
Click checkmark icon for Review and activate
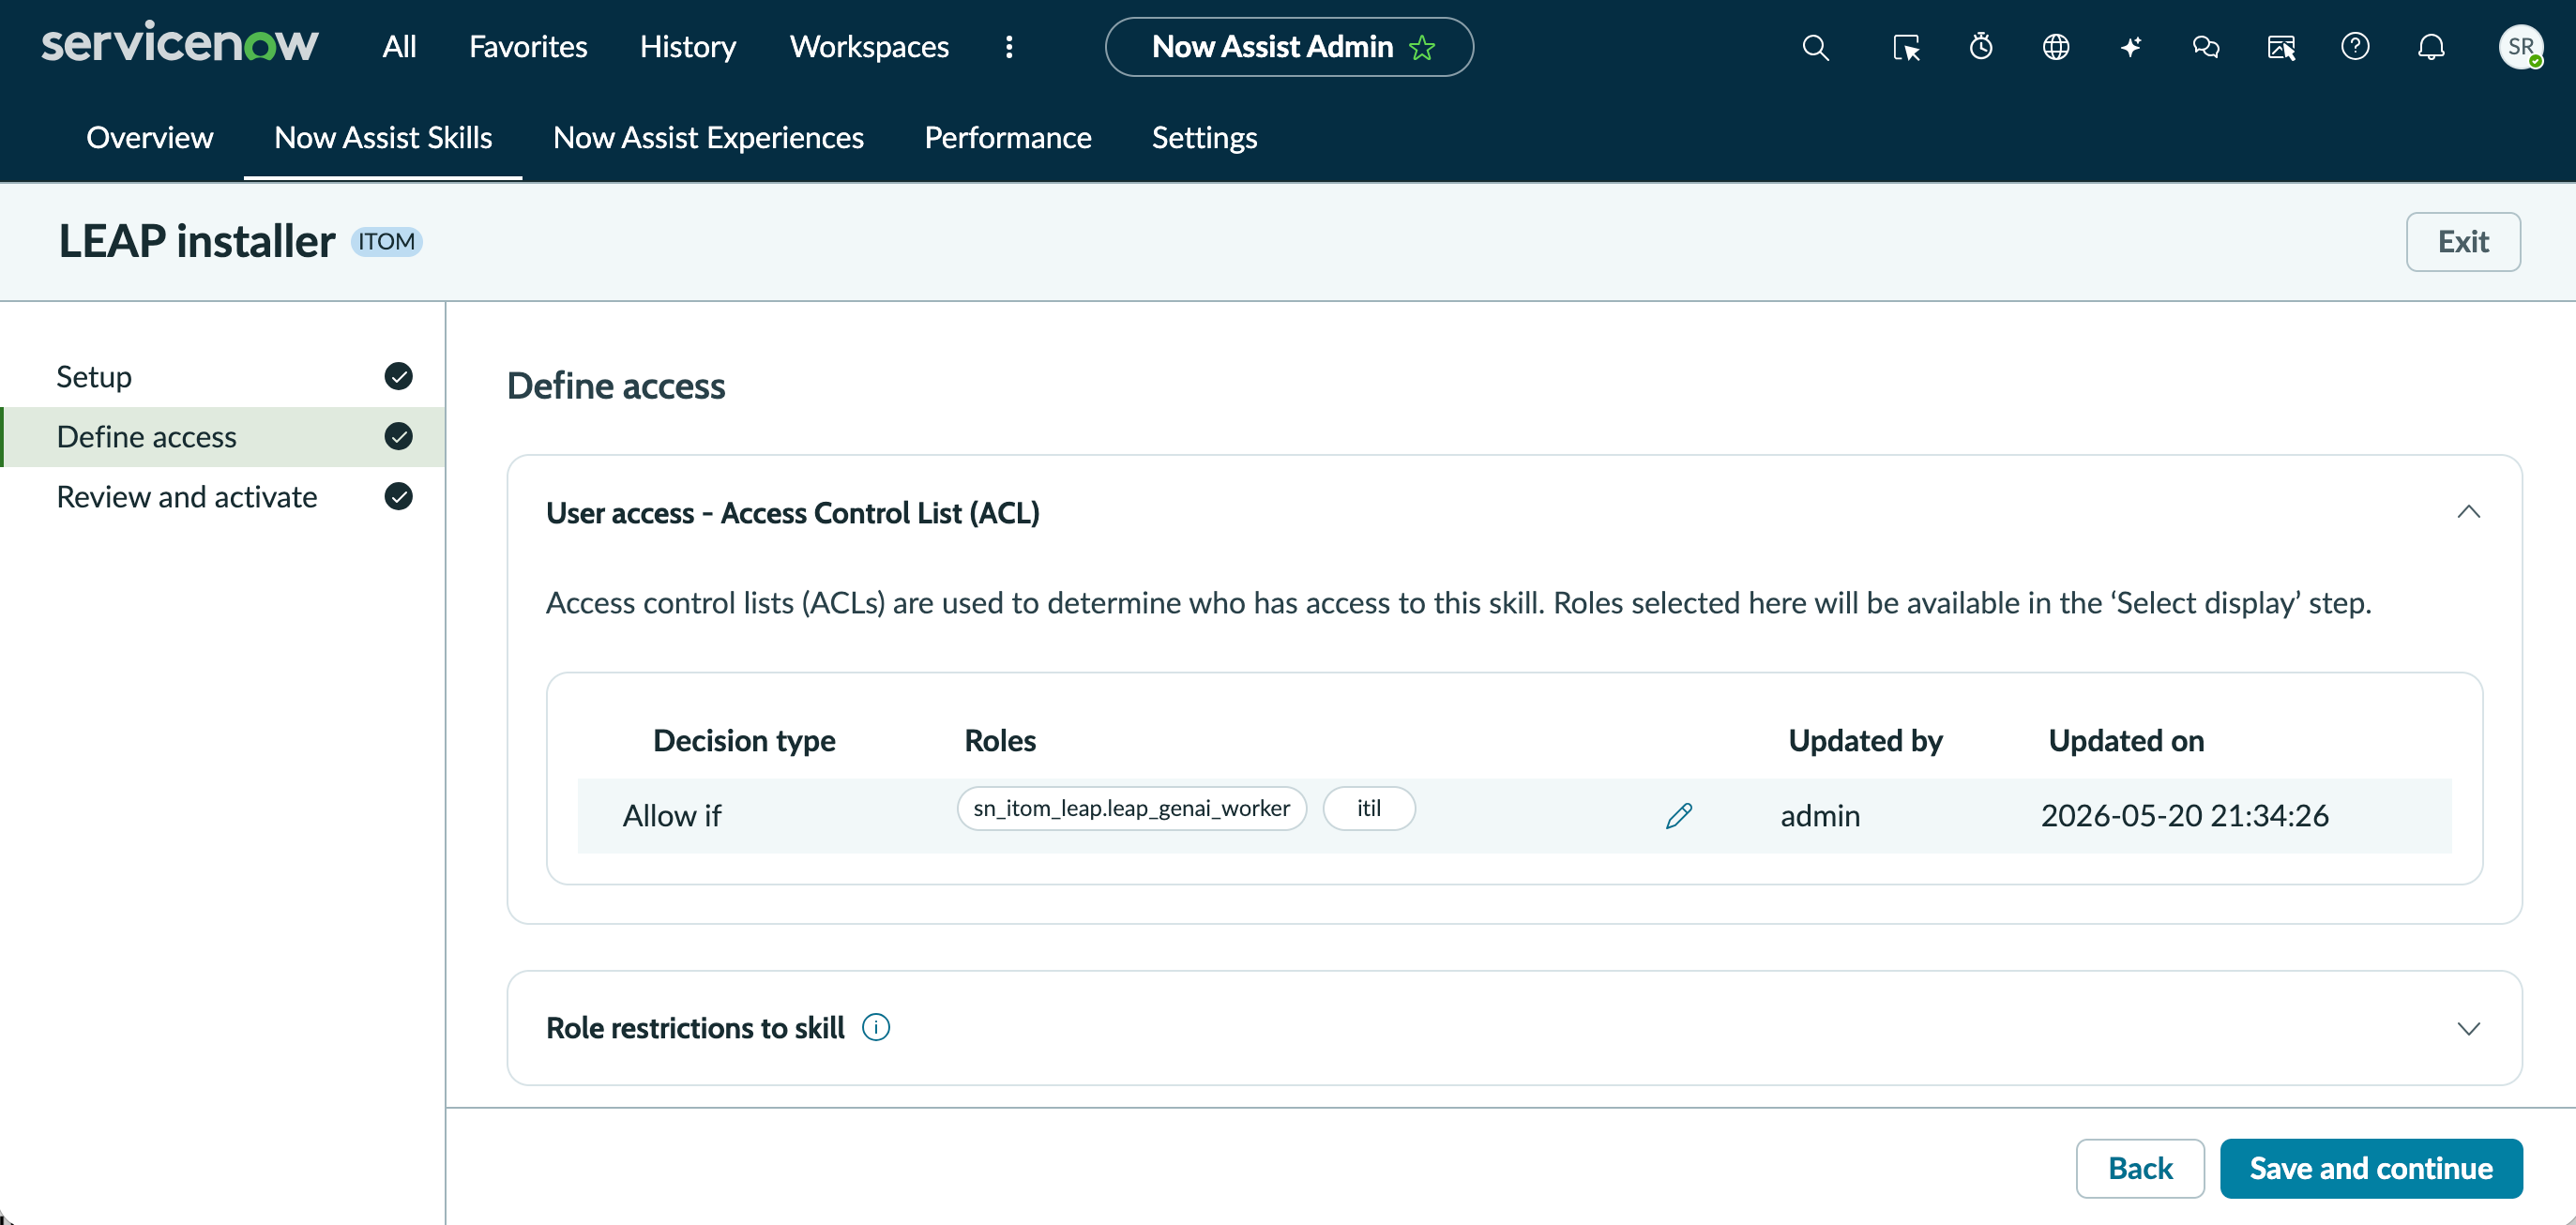coord(398,496)
